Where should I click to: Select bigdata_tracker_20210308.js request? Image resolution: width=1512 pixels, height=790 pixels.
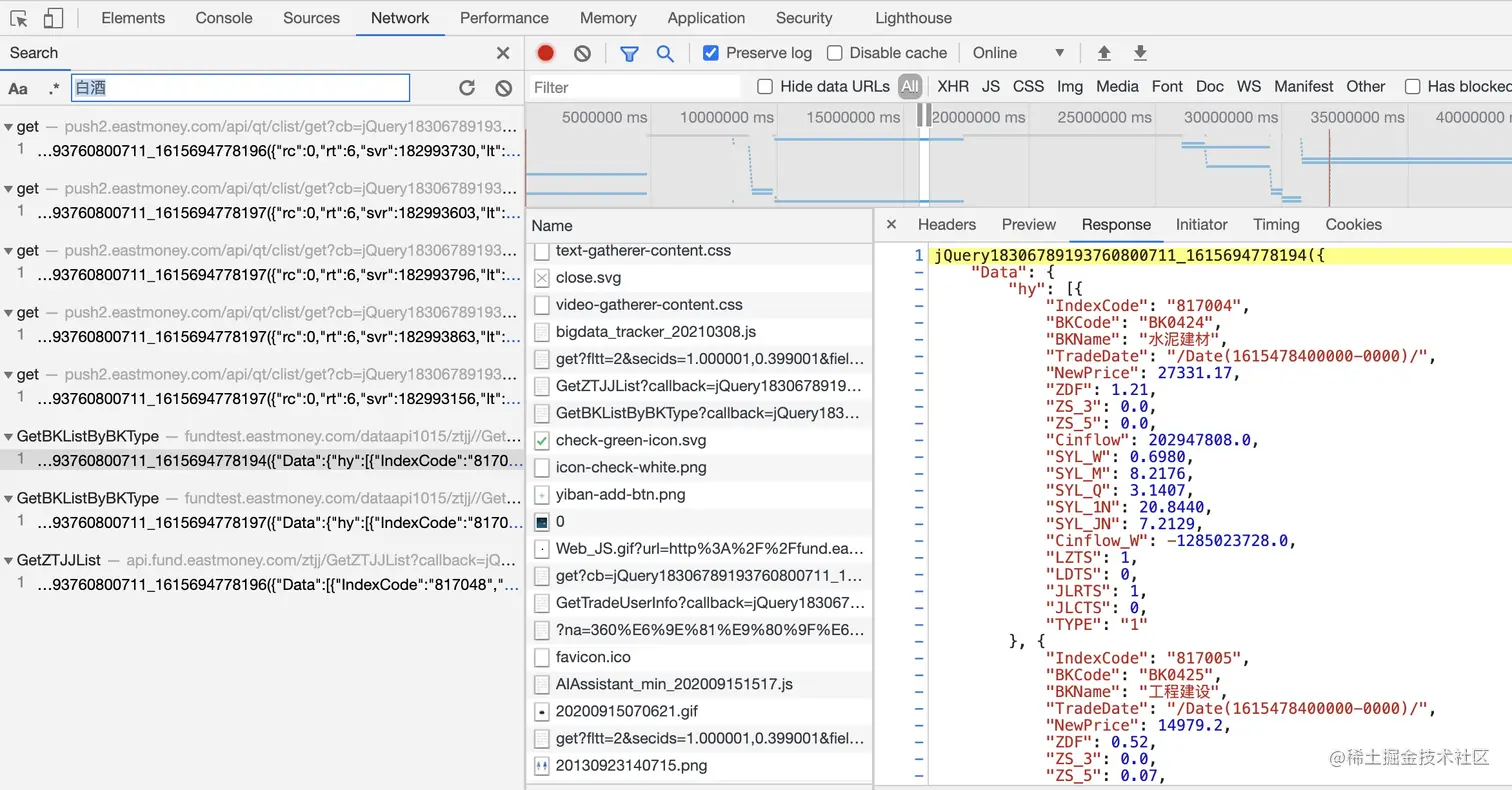(699, 331)
